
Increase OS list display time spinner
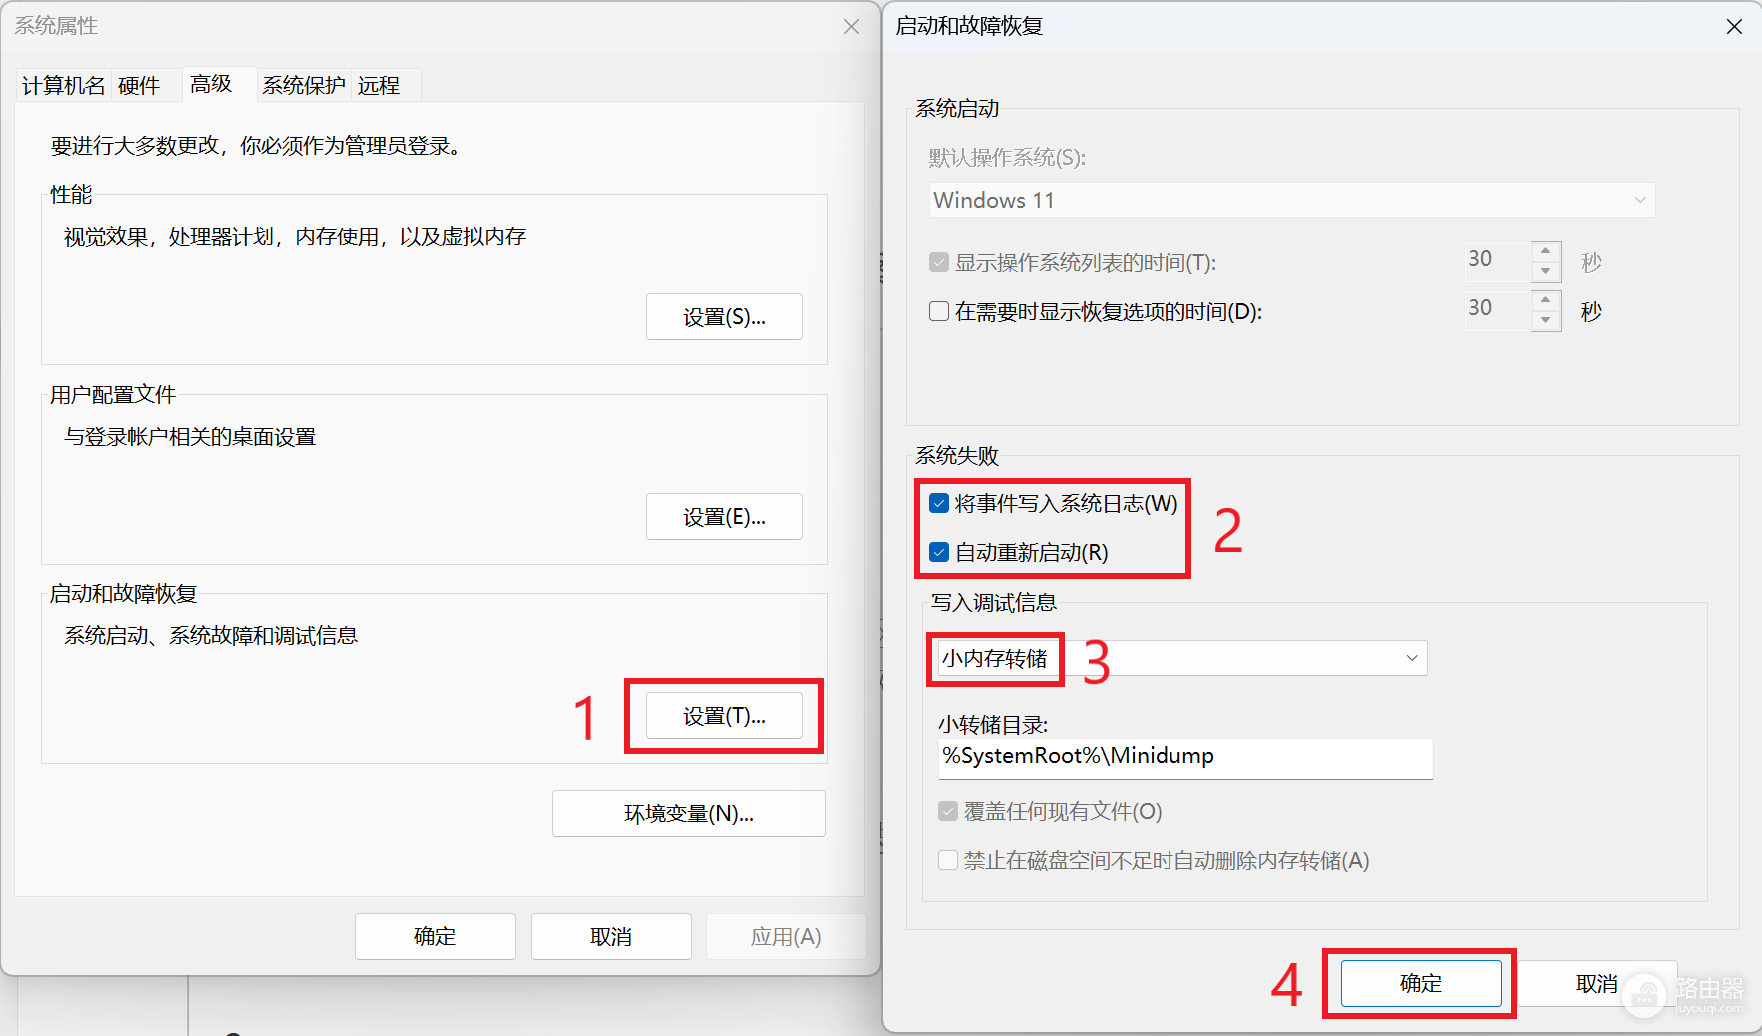click(x=1546, y=251)
